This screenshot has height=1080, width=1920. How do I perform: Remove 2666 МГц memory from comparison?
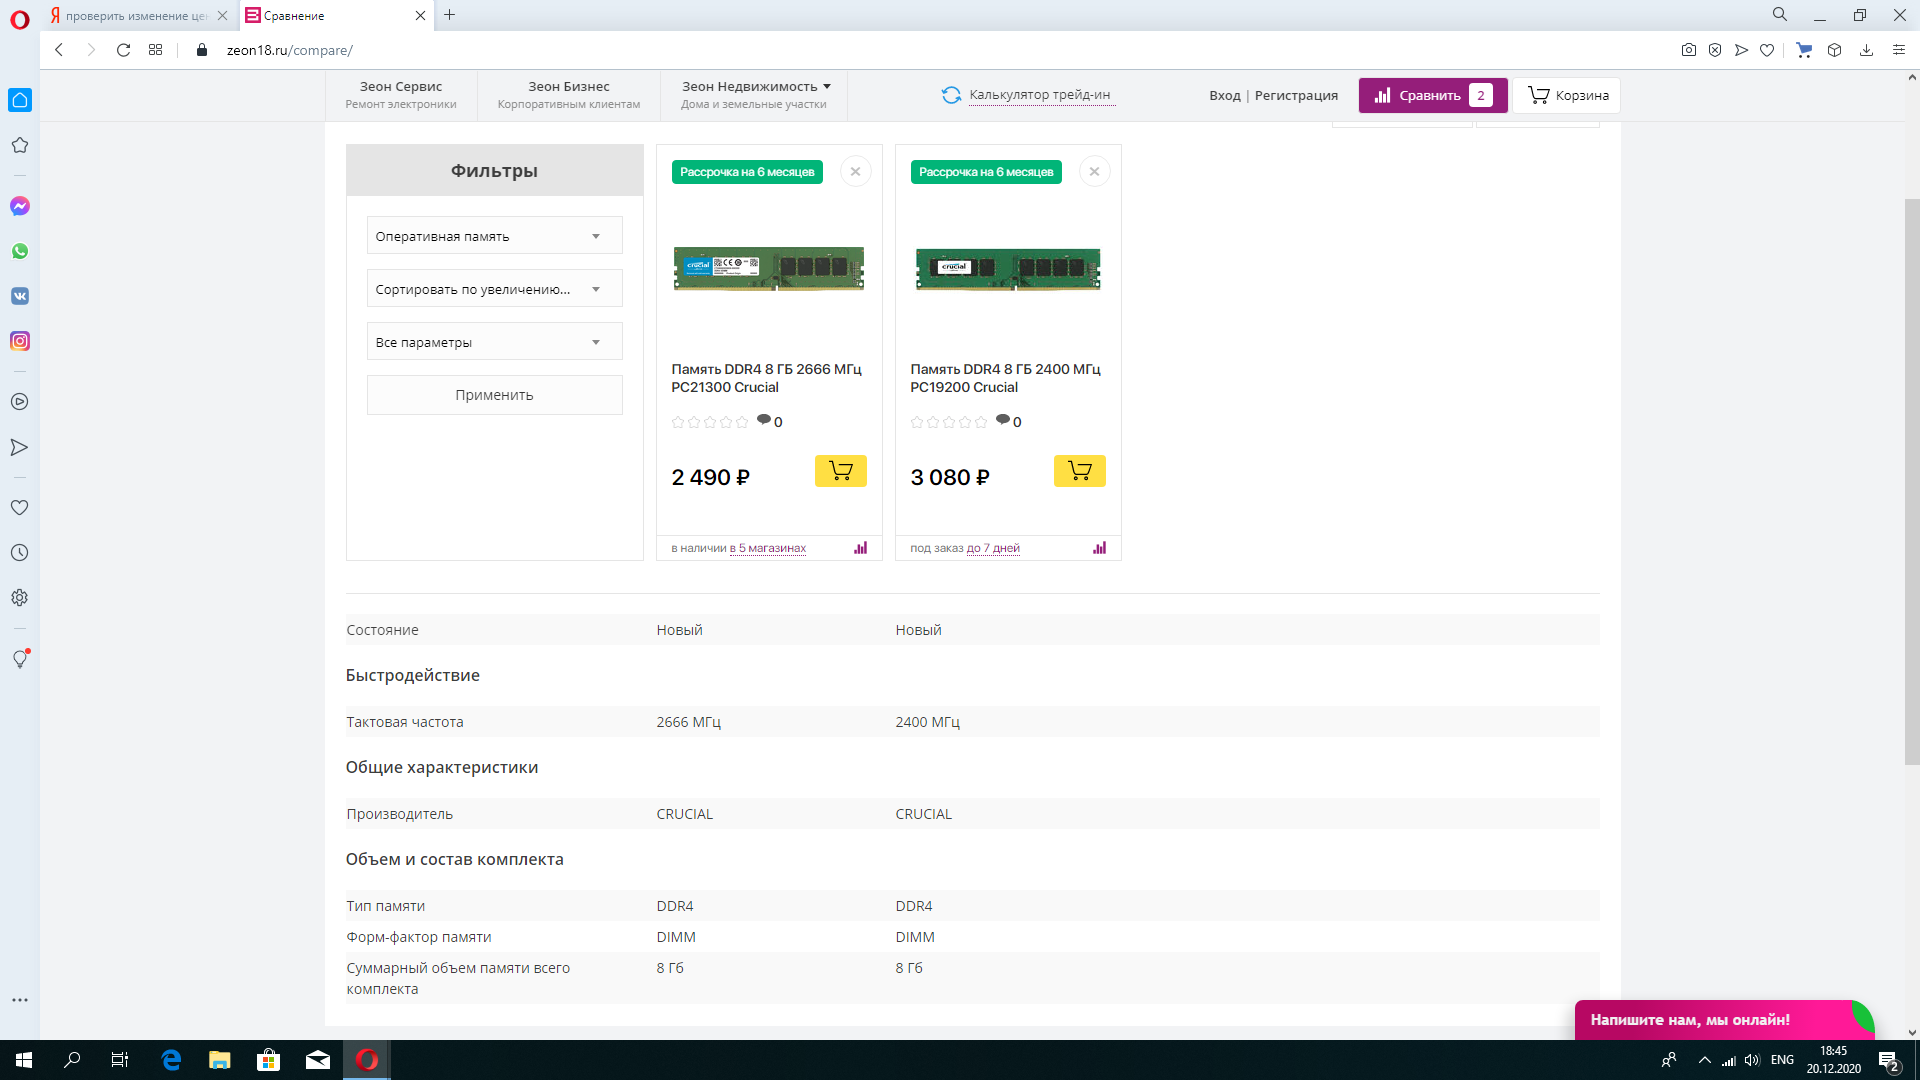pyautogui.click(x=856, y=172)
